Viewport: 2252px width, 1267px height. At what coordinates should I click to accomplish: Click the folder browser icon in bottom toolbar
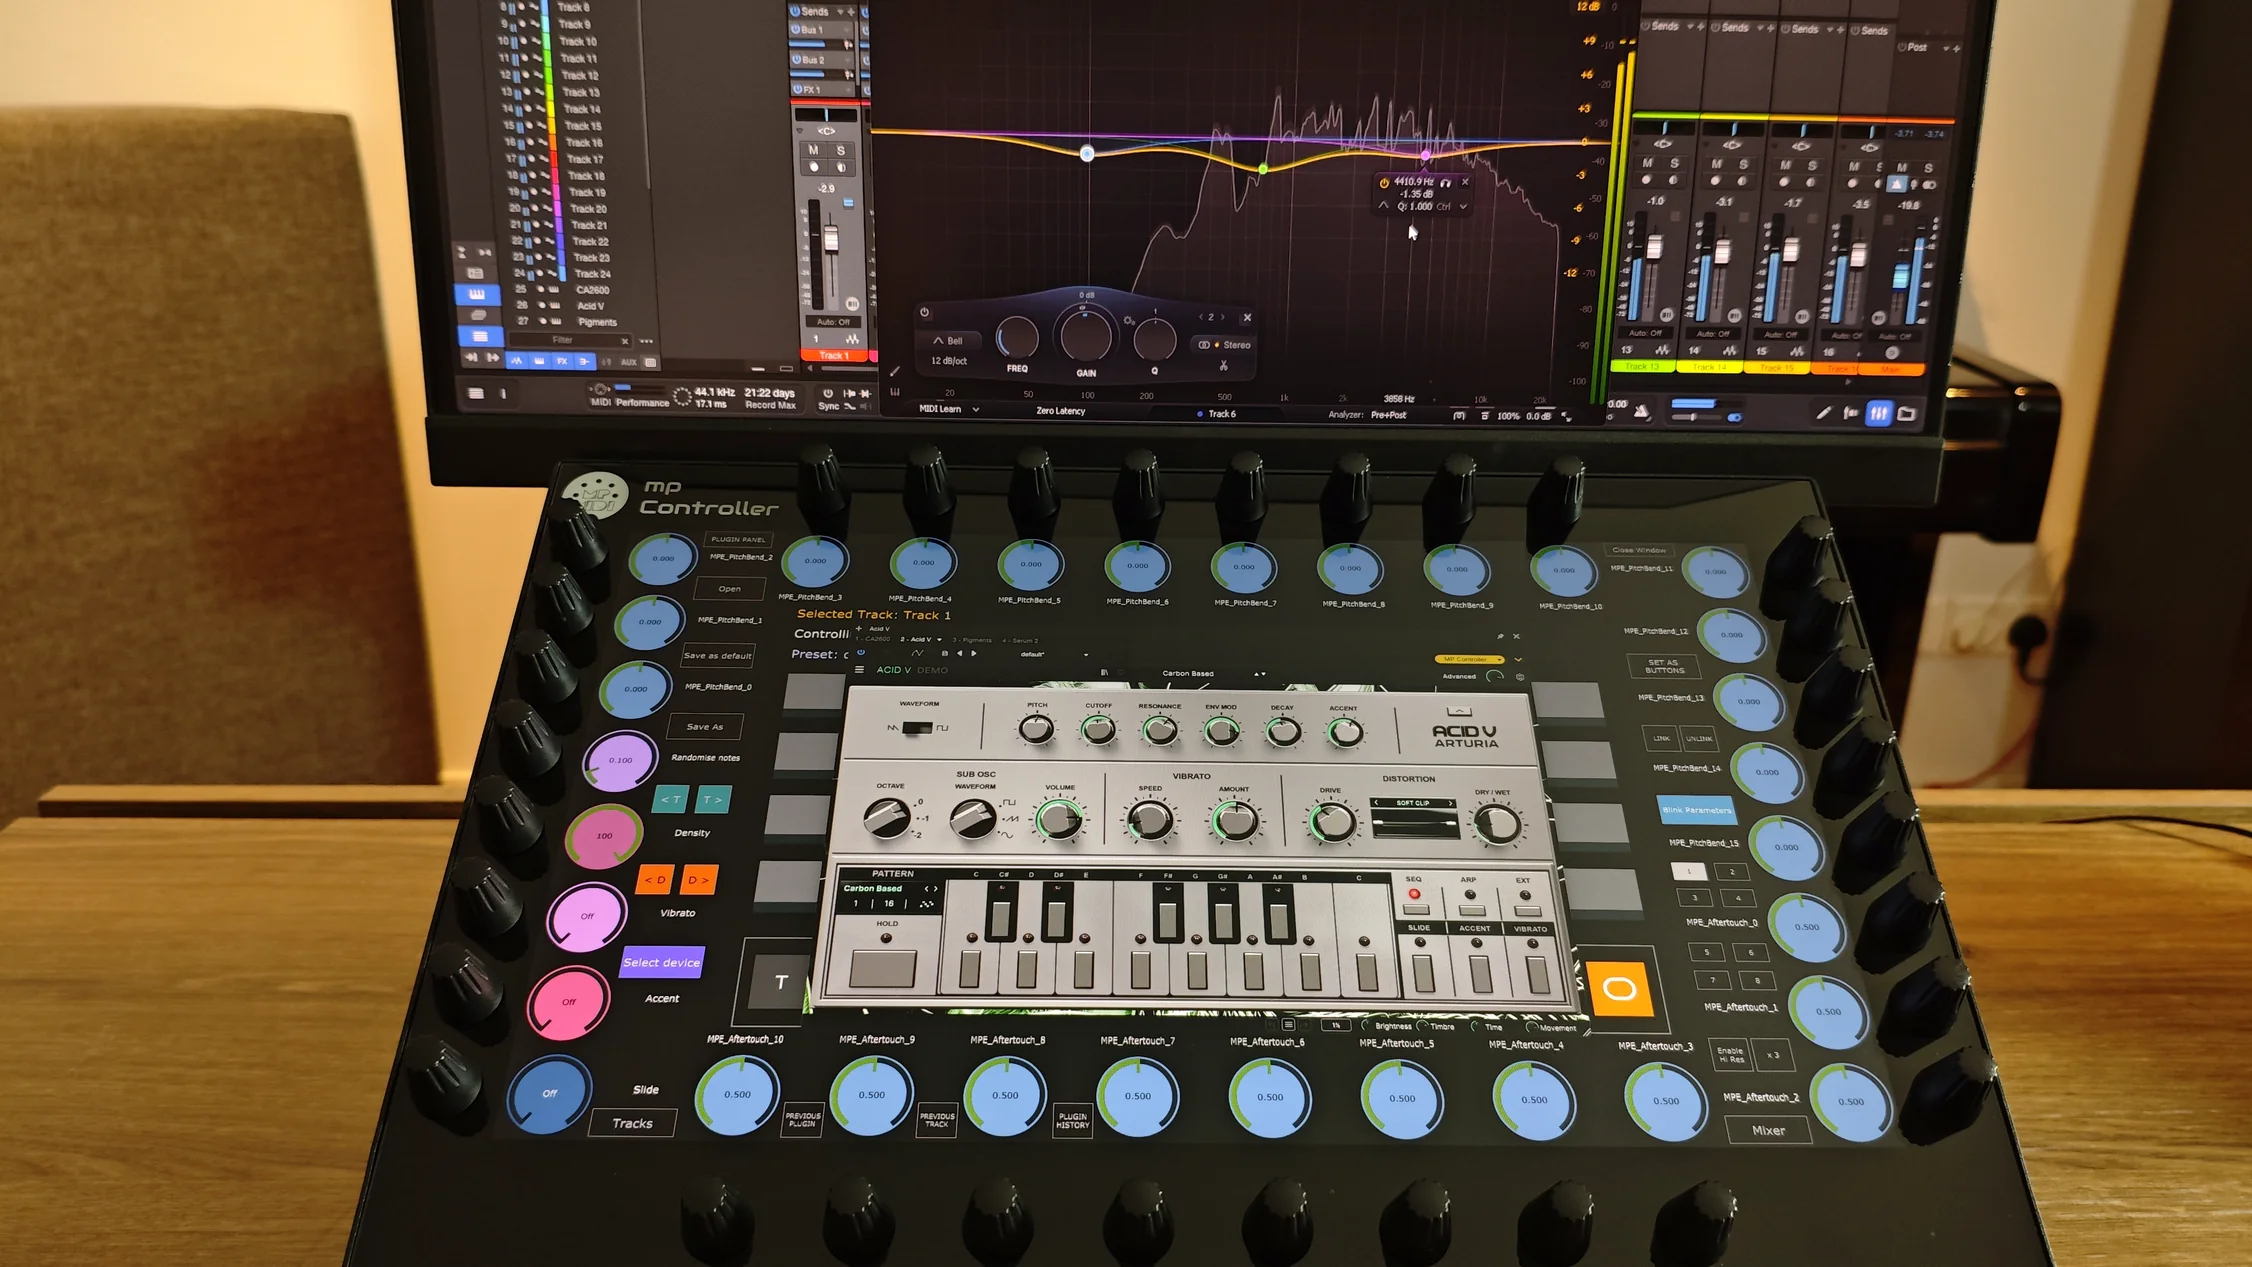(1907, 413)
